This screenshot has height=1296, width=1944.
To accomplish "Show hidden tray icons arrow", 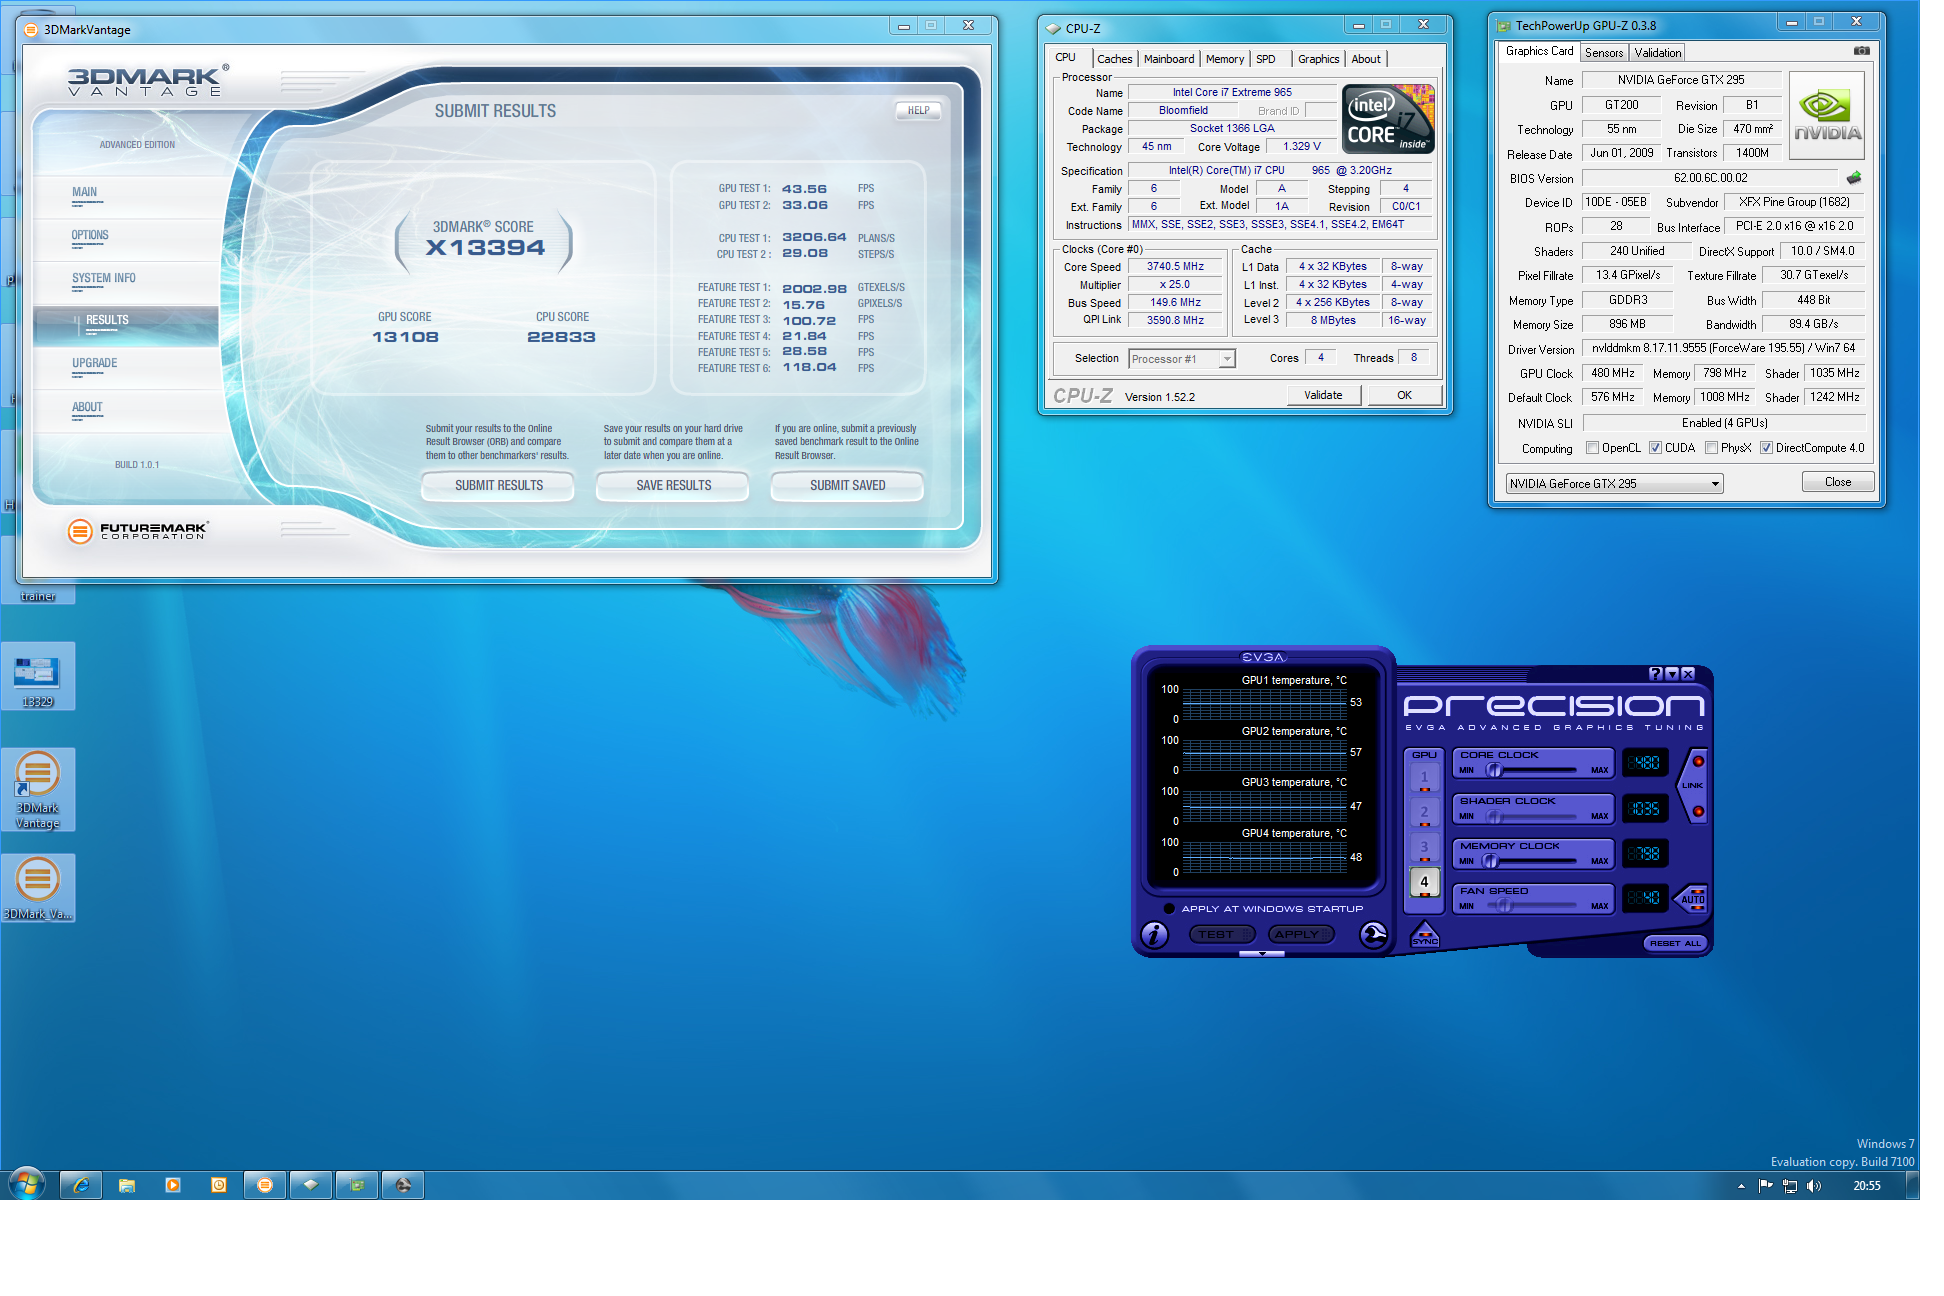I will [x=1741, y=1186].
